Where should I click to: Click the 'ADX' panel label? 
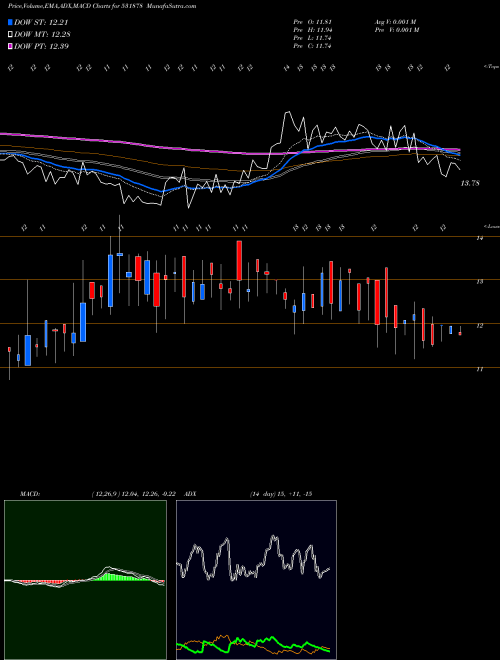[x=191, y=494]
